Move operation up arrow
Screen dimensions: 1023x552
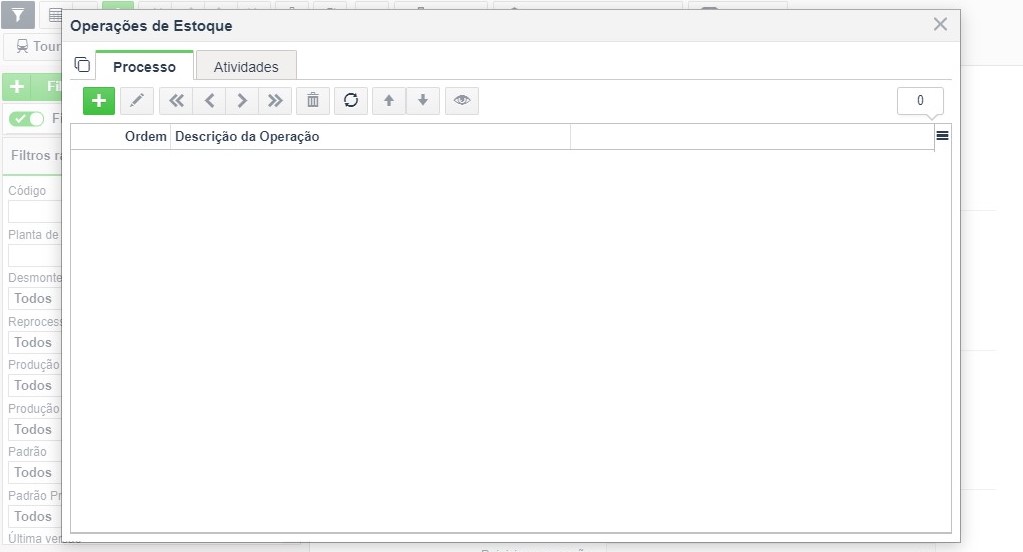click(x=389, y=100)
